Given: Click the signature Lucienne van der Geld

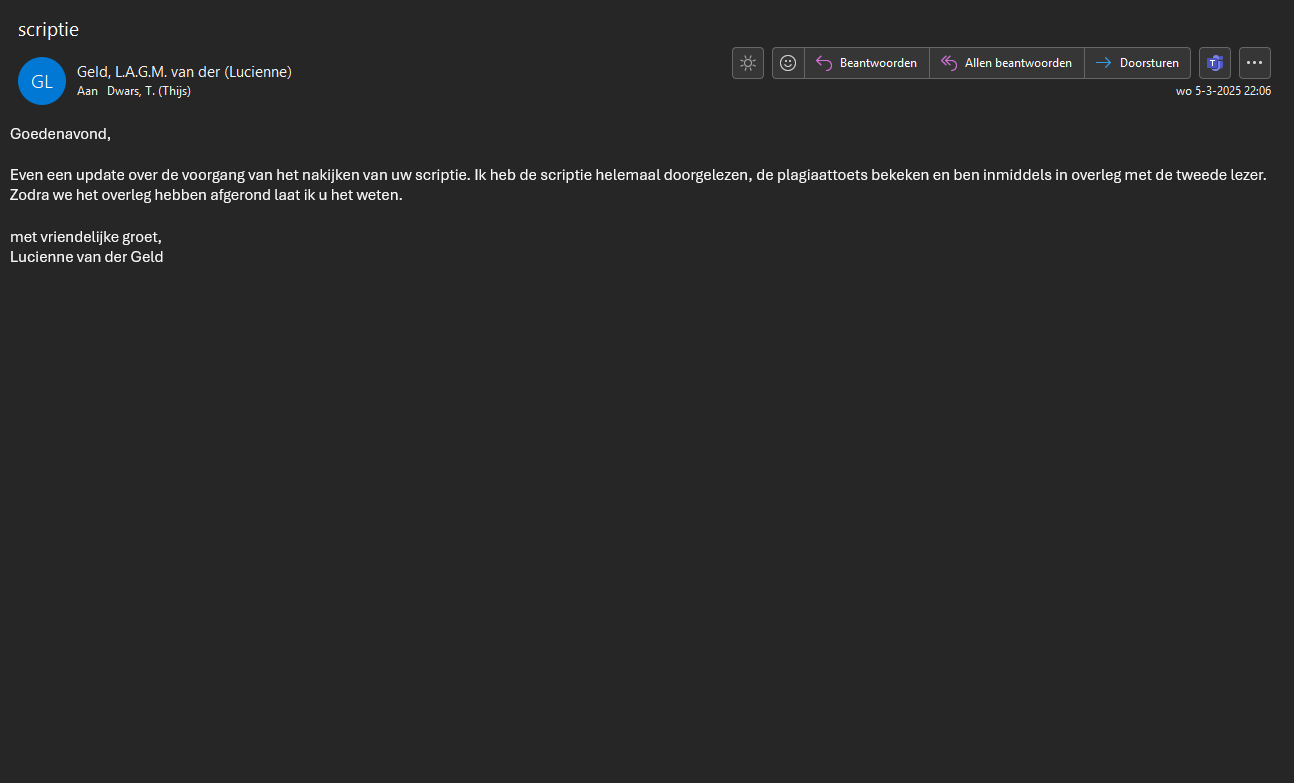Looking at the screenshot, I should coord(86,257).
